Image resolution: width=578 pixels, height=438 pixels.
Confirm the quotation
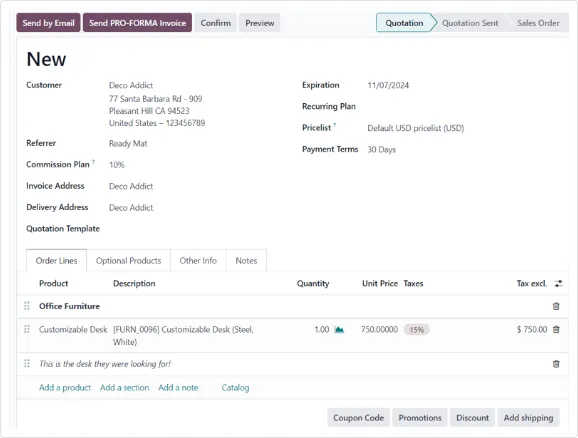pos(216,23)
